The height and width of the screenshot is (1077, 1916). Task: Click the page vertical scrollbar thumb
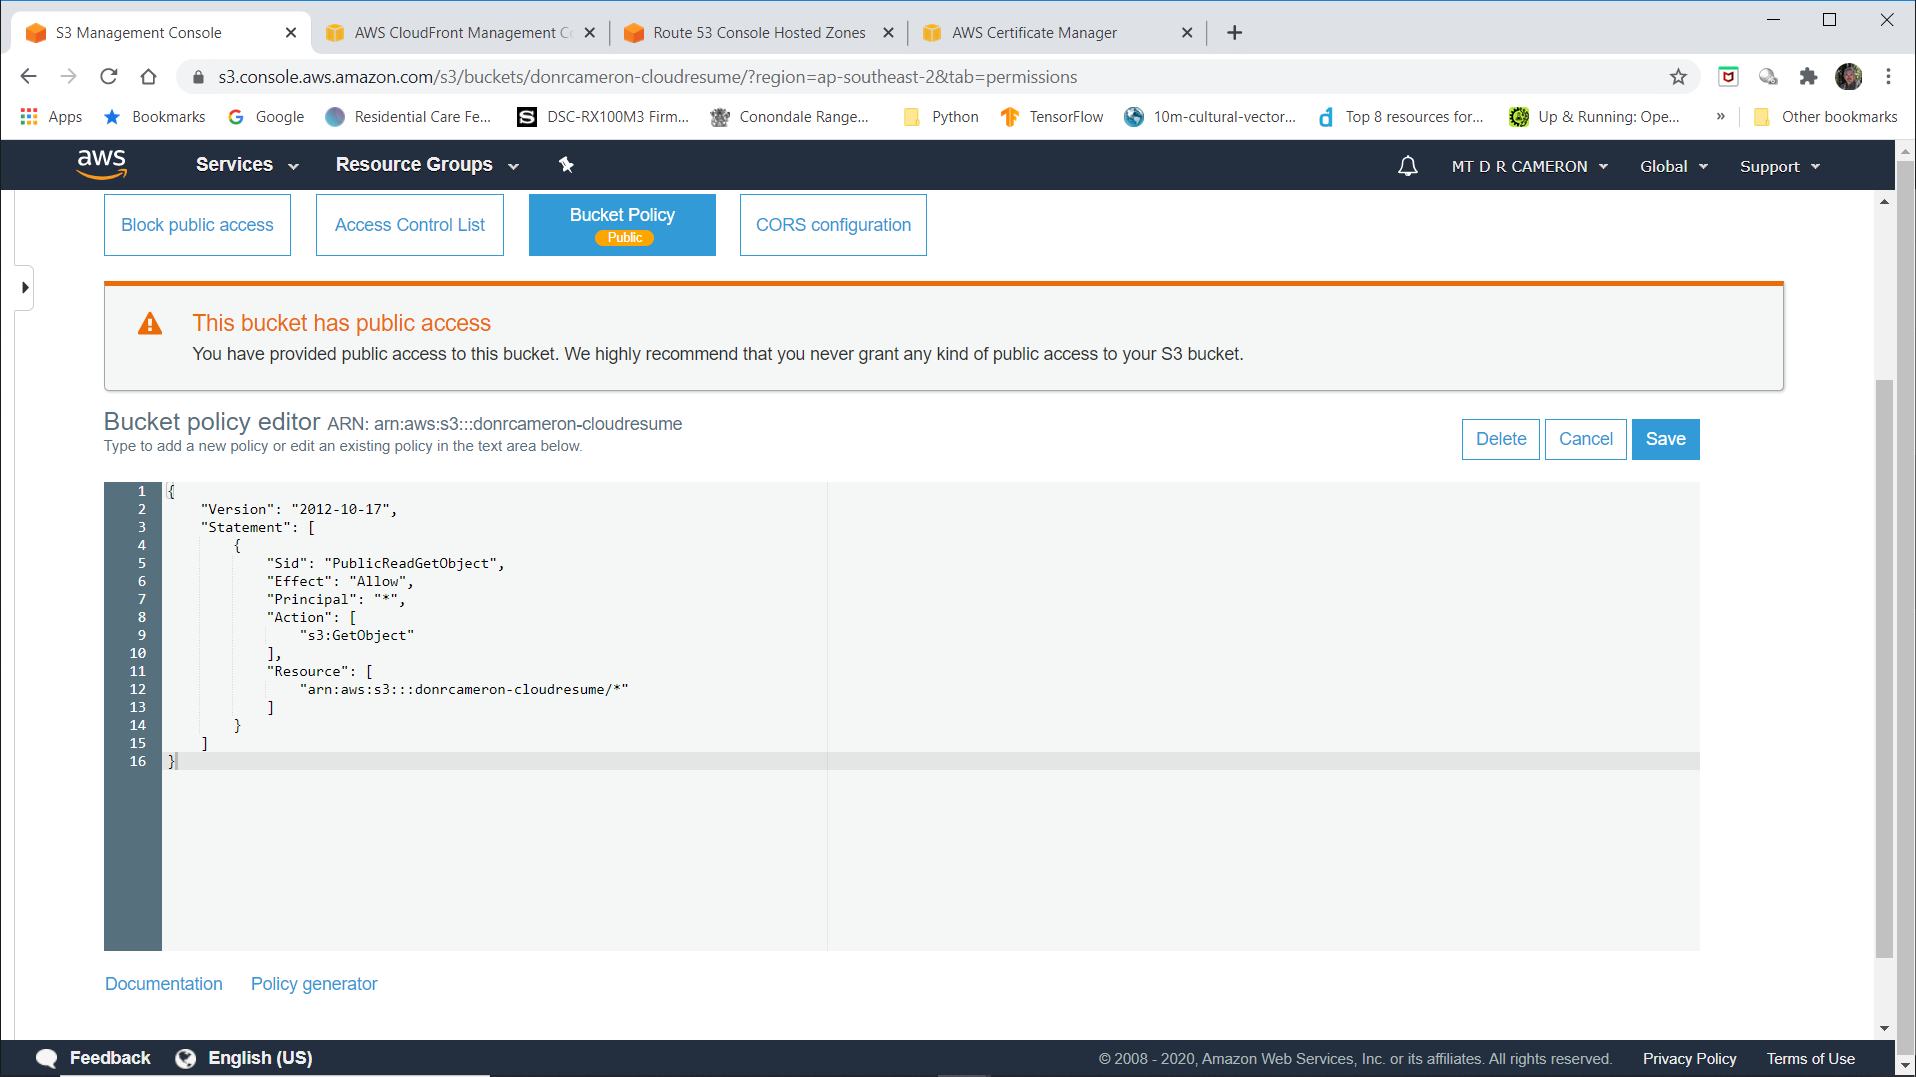coord(1884,668)
